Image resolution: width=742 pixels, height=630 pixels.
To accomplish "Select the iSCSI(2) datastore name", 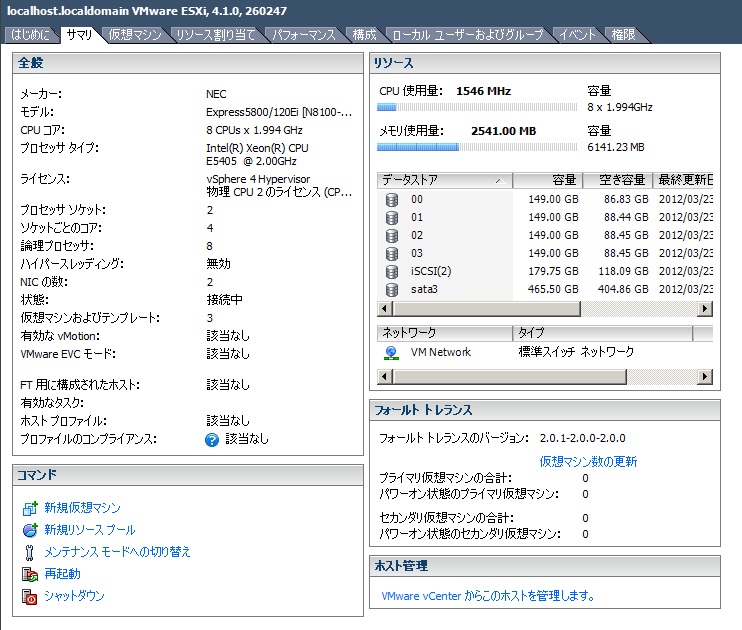I will (431, 271).
